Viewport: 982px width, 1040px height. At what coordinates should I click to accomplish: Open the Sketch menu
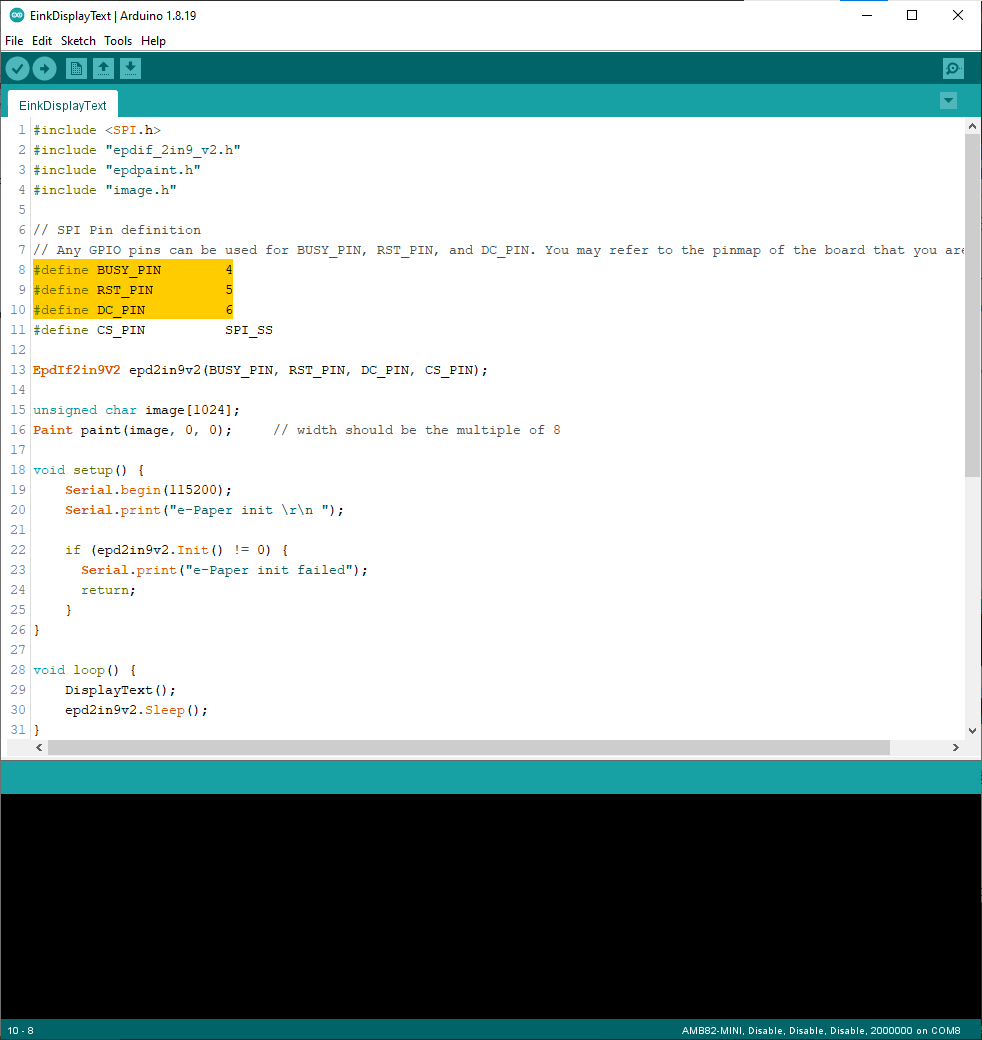click(x=78, y=41)
